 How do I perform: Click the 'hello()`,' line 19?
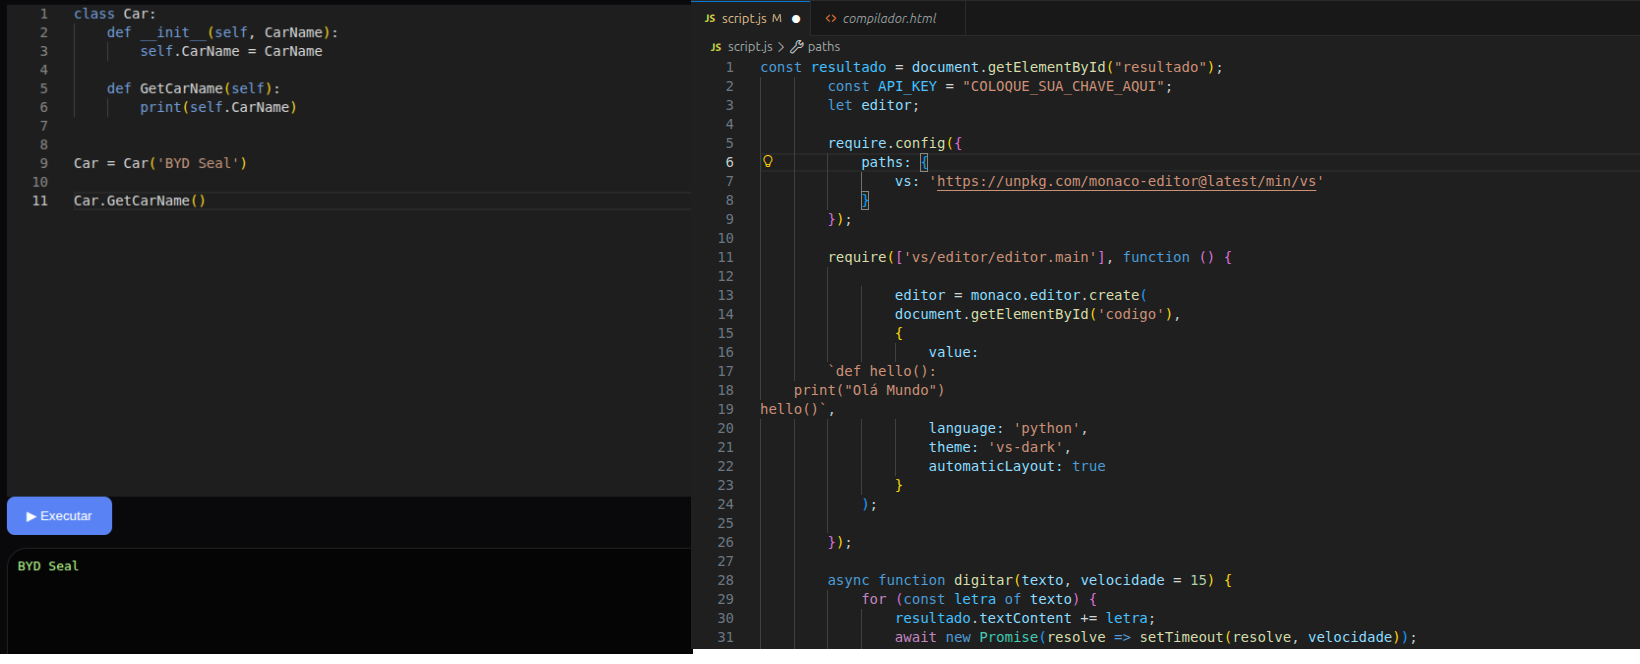click(x=797, y=409)
